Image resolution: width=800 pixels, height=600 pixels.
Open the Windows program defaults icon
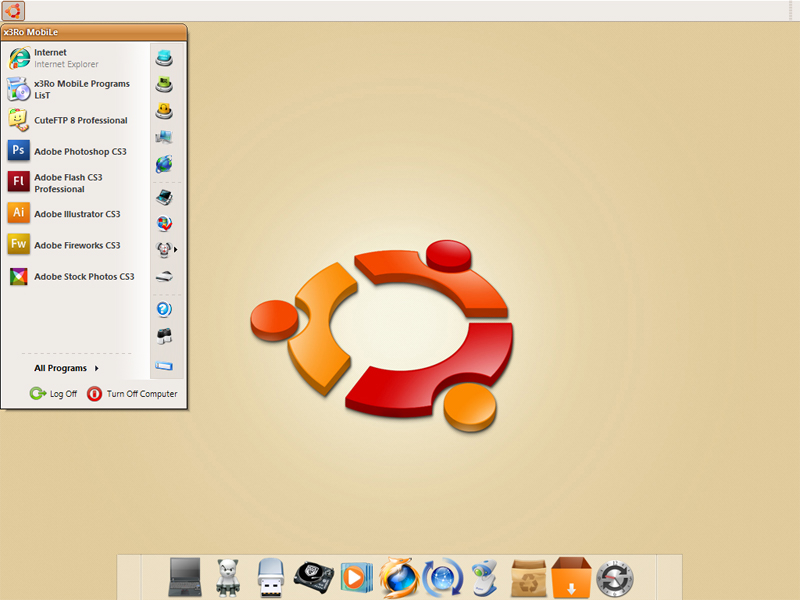pos(164,223)
